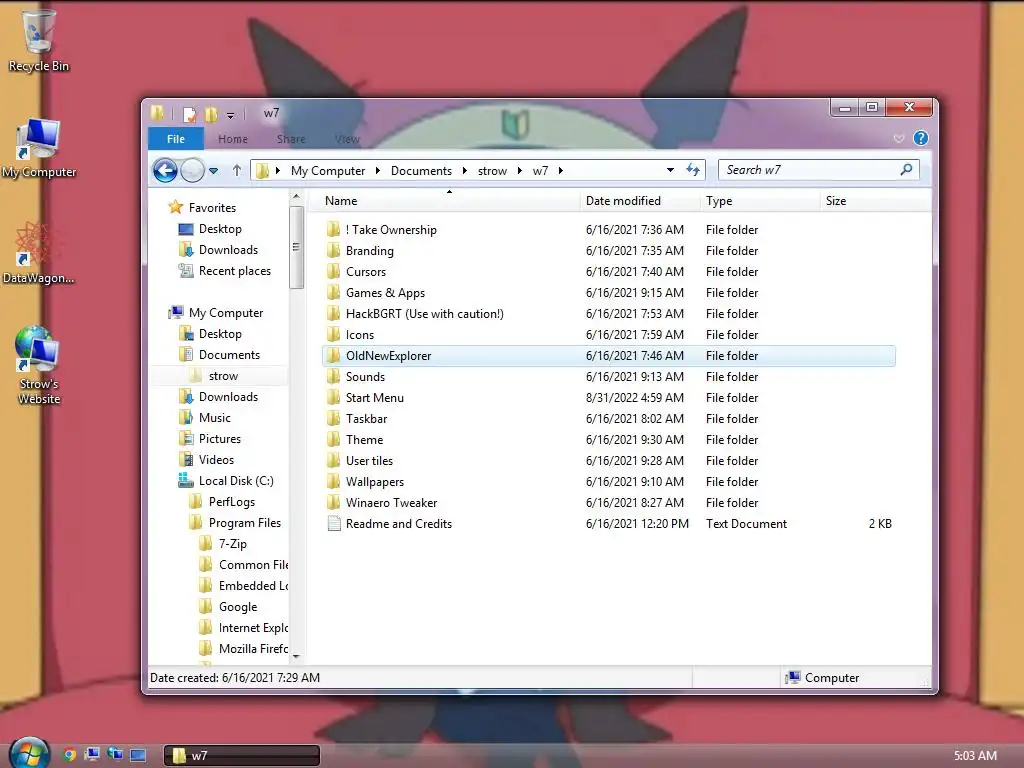Open the DataWagon desktop shortcut

38,253
